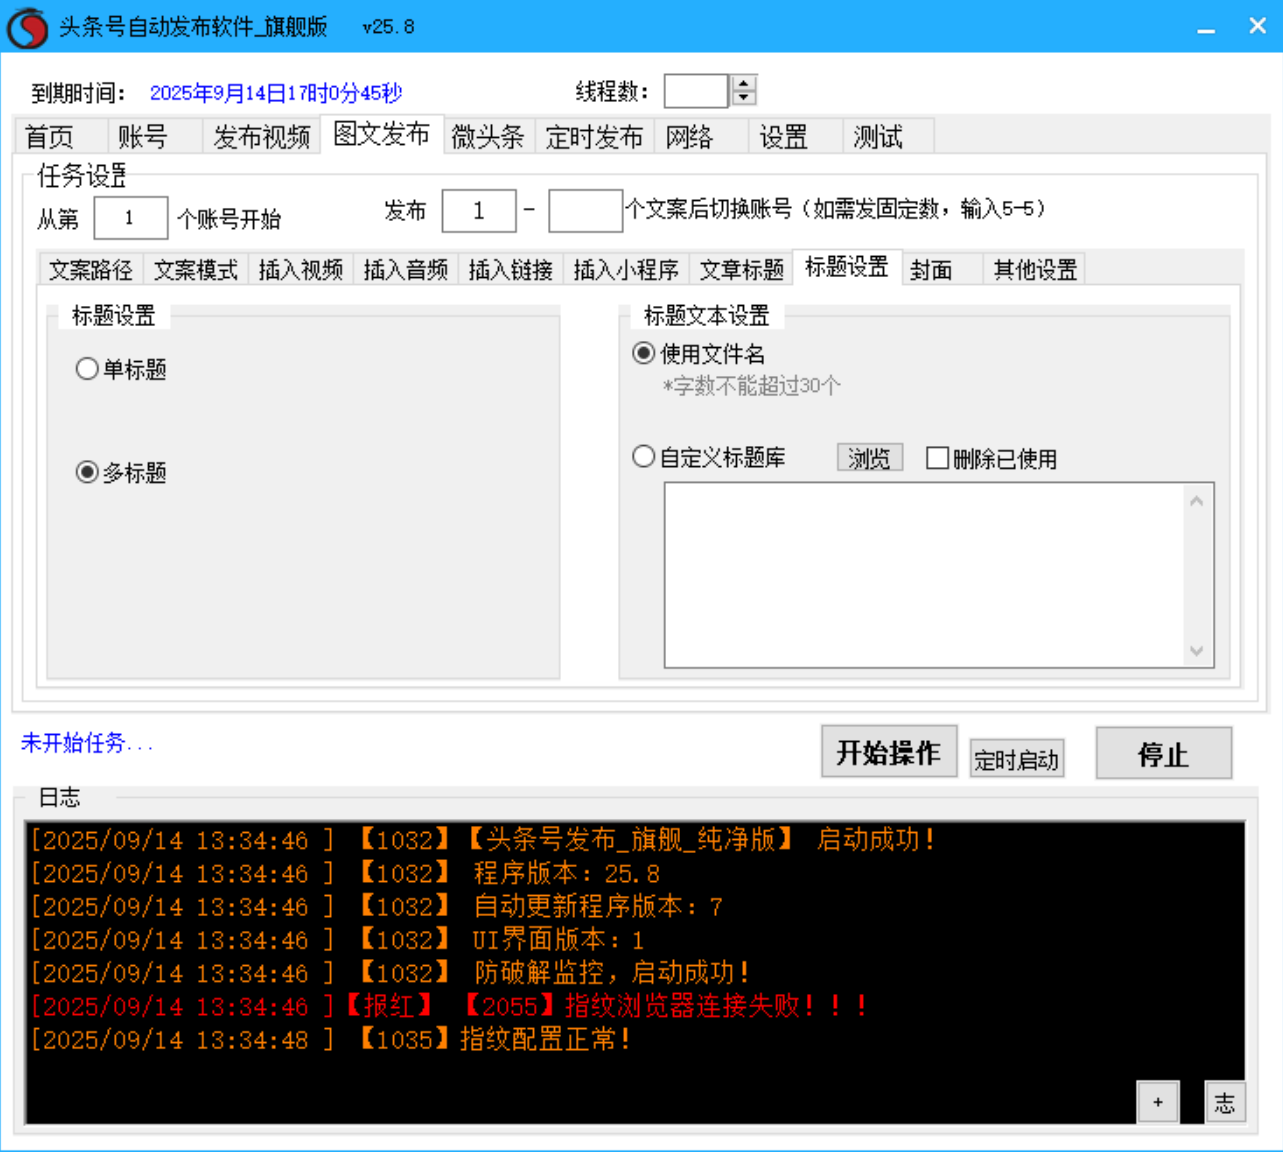Select 单标题 mode
The image size is (1283, 1152).
pos(87,368)
